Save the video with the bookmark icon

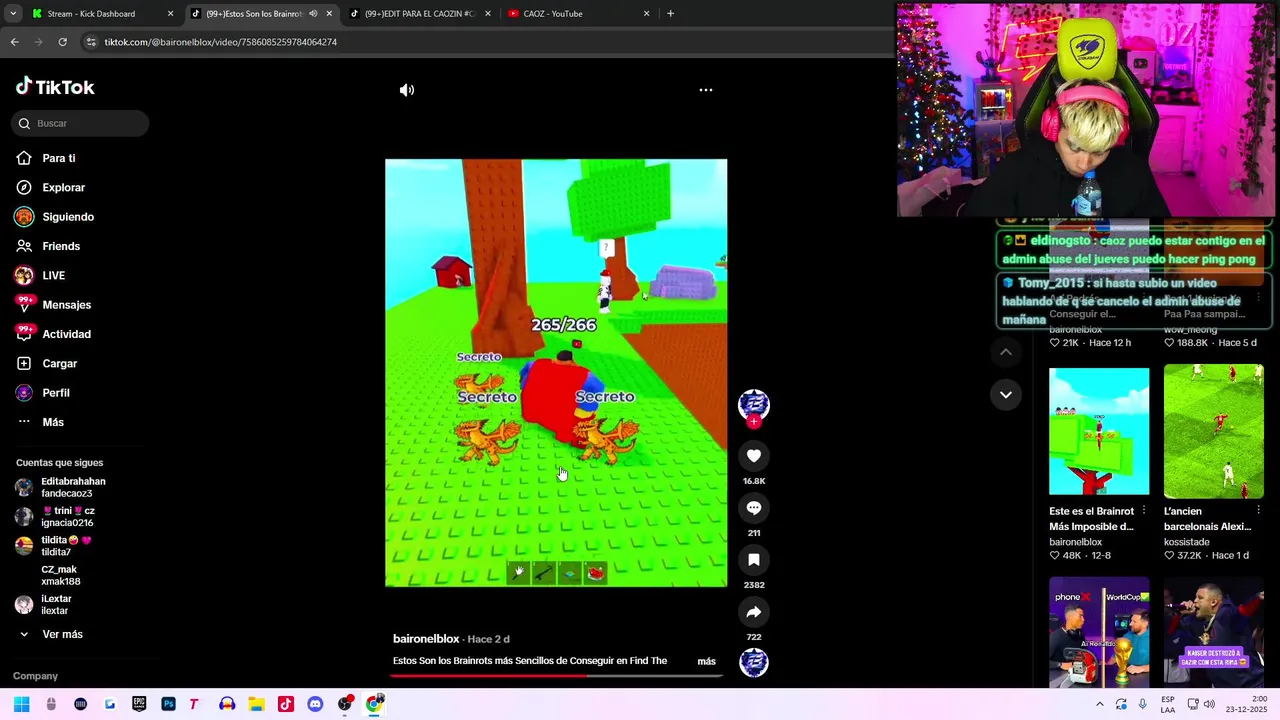tap(754, 560)
